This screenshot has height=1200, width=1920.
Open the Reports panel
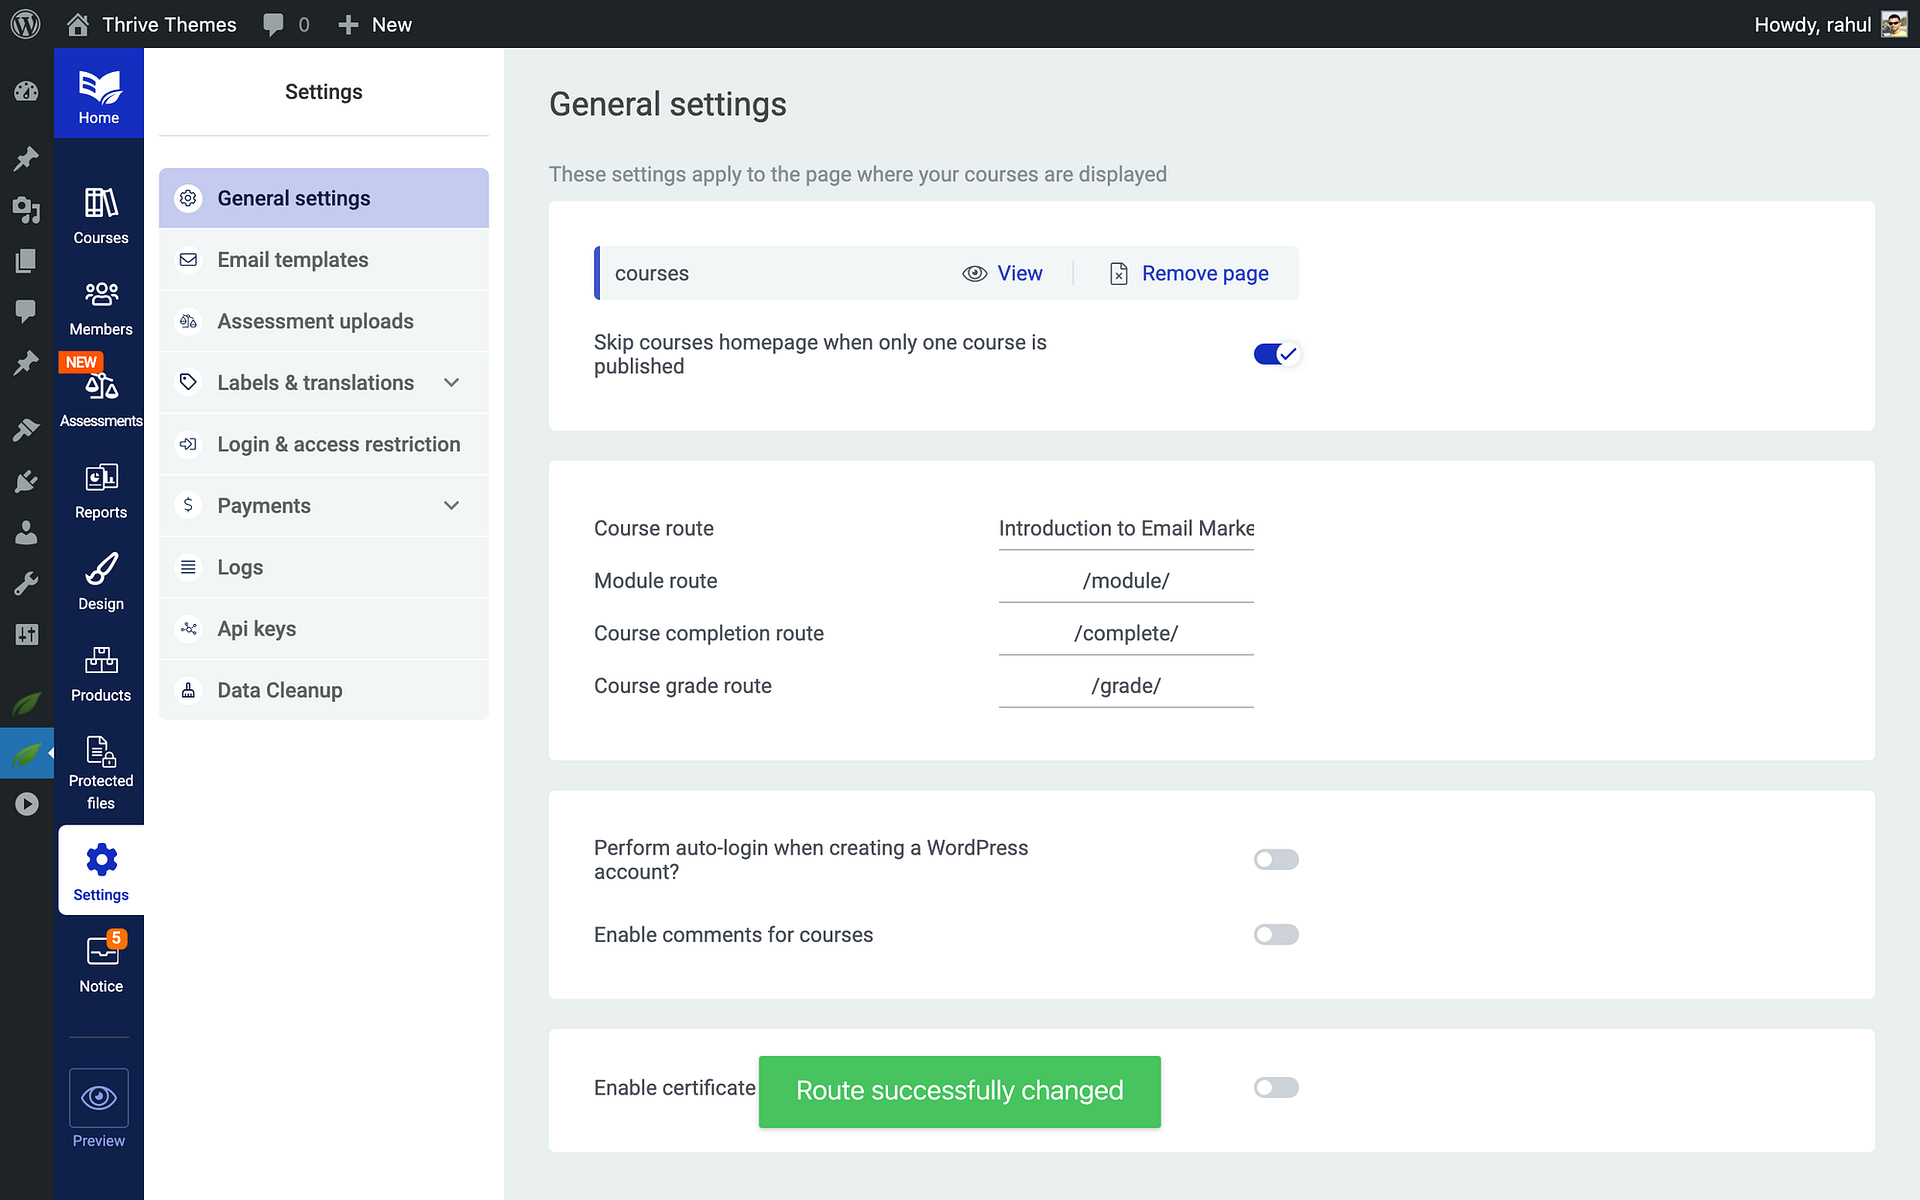(99, 487)
